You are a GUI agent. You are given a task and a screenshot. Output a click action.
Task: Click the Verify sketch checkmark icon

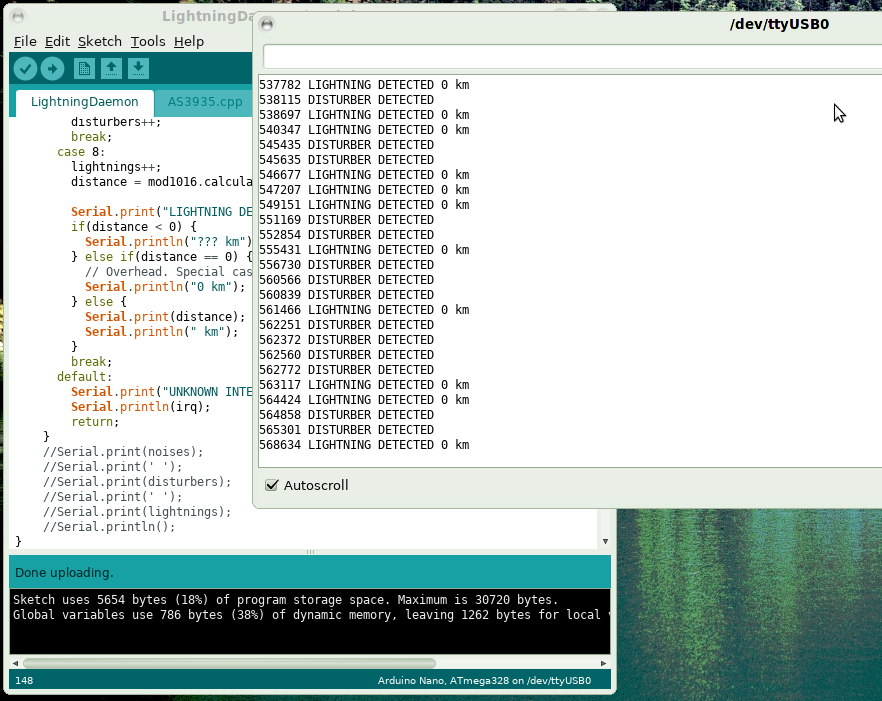pos(25,69)
